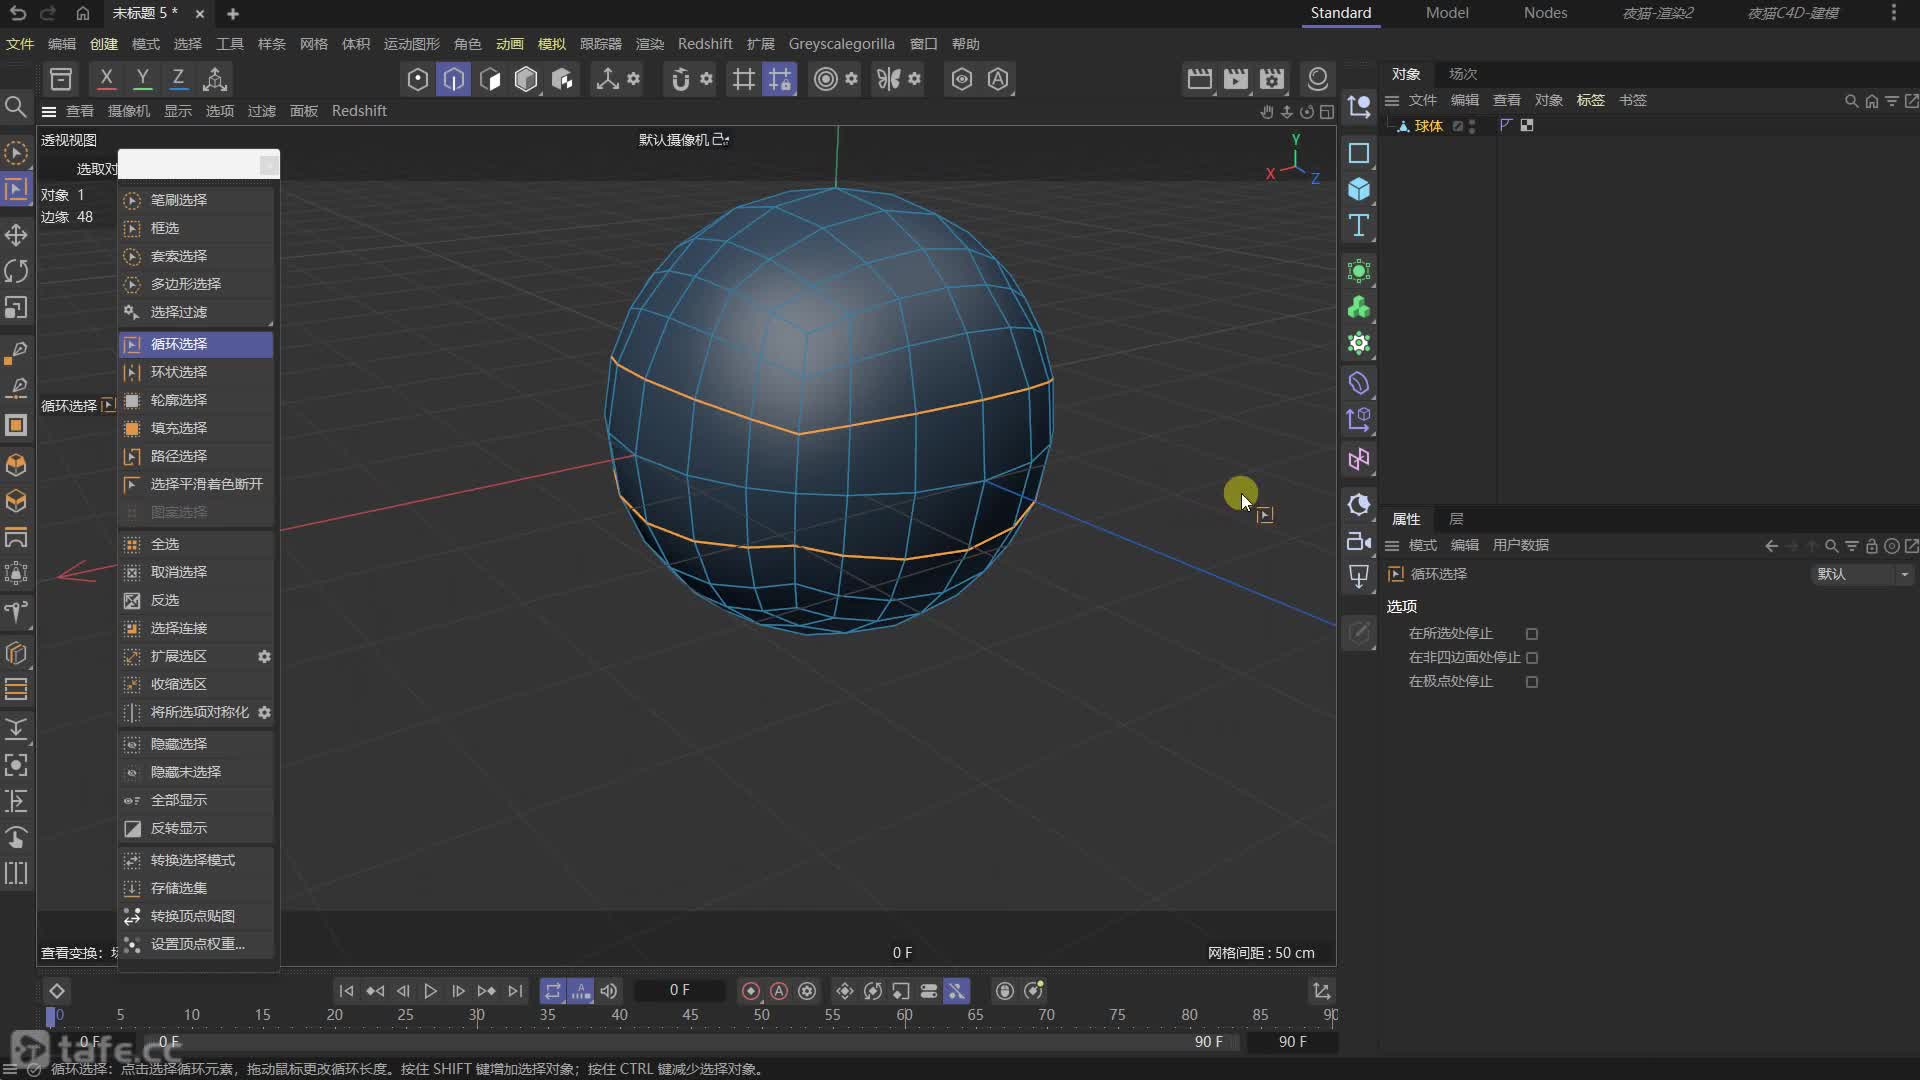Open the viewport hamburger menu

[48, 111]
